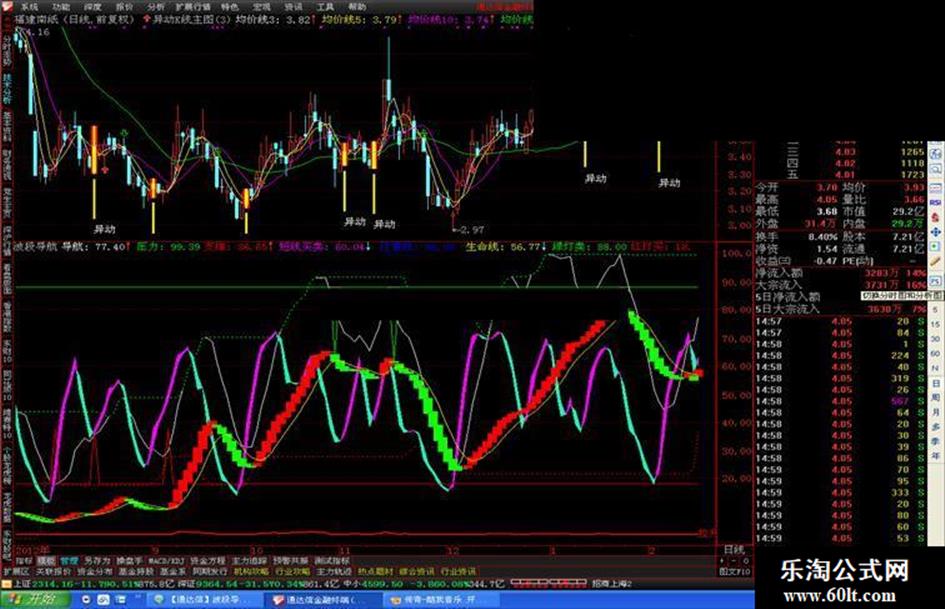This screenshot has height=609, width=945.
Task: Open the 分析 menu
Action: click(155, 7)
